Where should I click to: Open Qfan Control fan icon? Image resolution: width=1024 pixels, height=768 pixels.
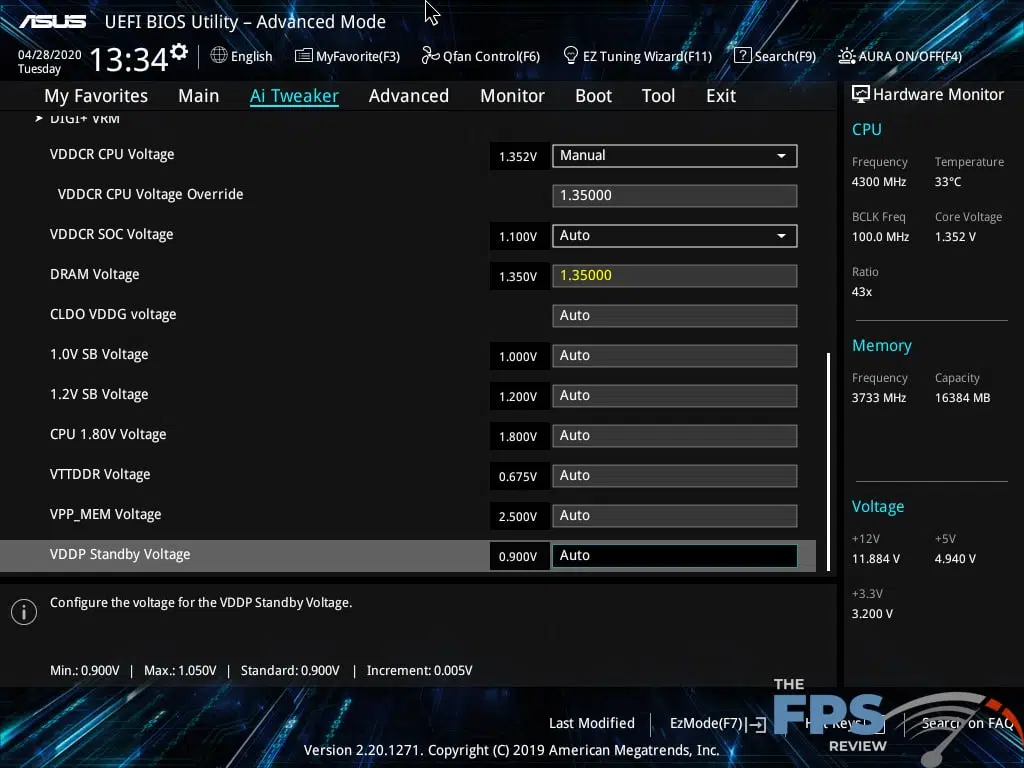[430, 56]
